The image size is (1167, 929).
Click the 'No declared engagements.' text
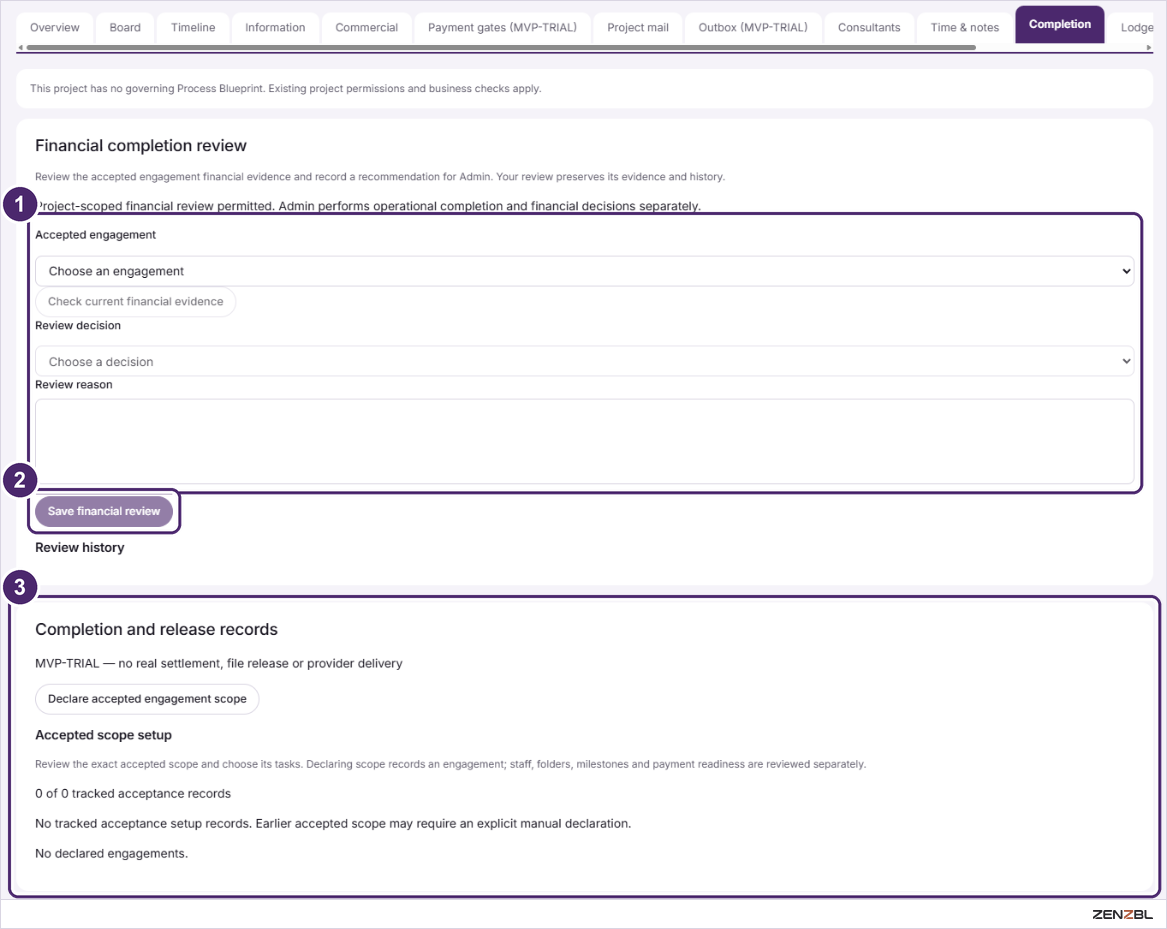pyautogui.click(x=112, y=854)
